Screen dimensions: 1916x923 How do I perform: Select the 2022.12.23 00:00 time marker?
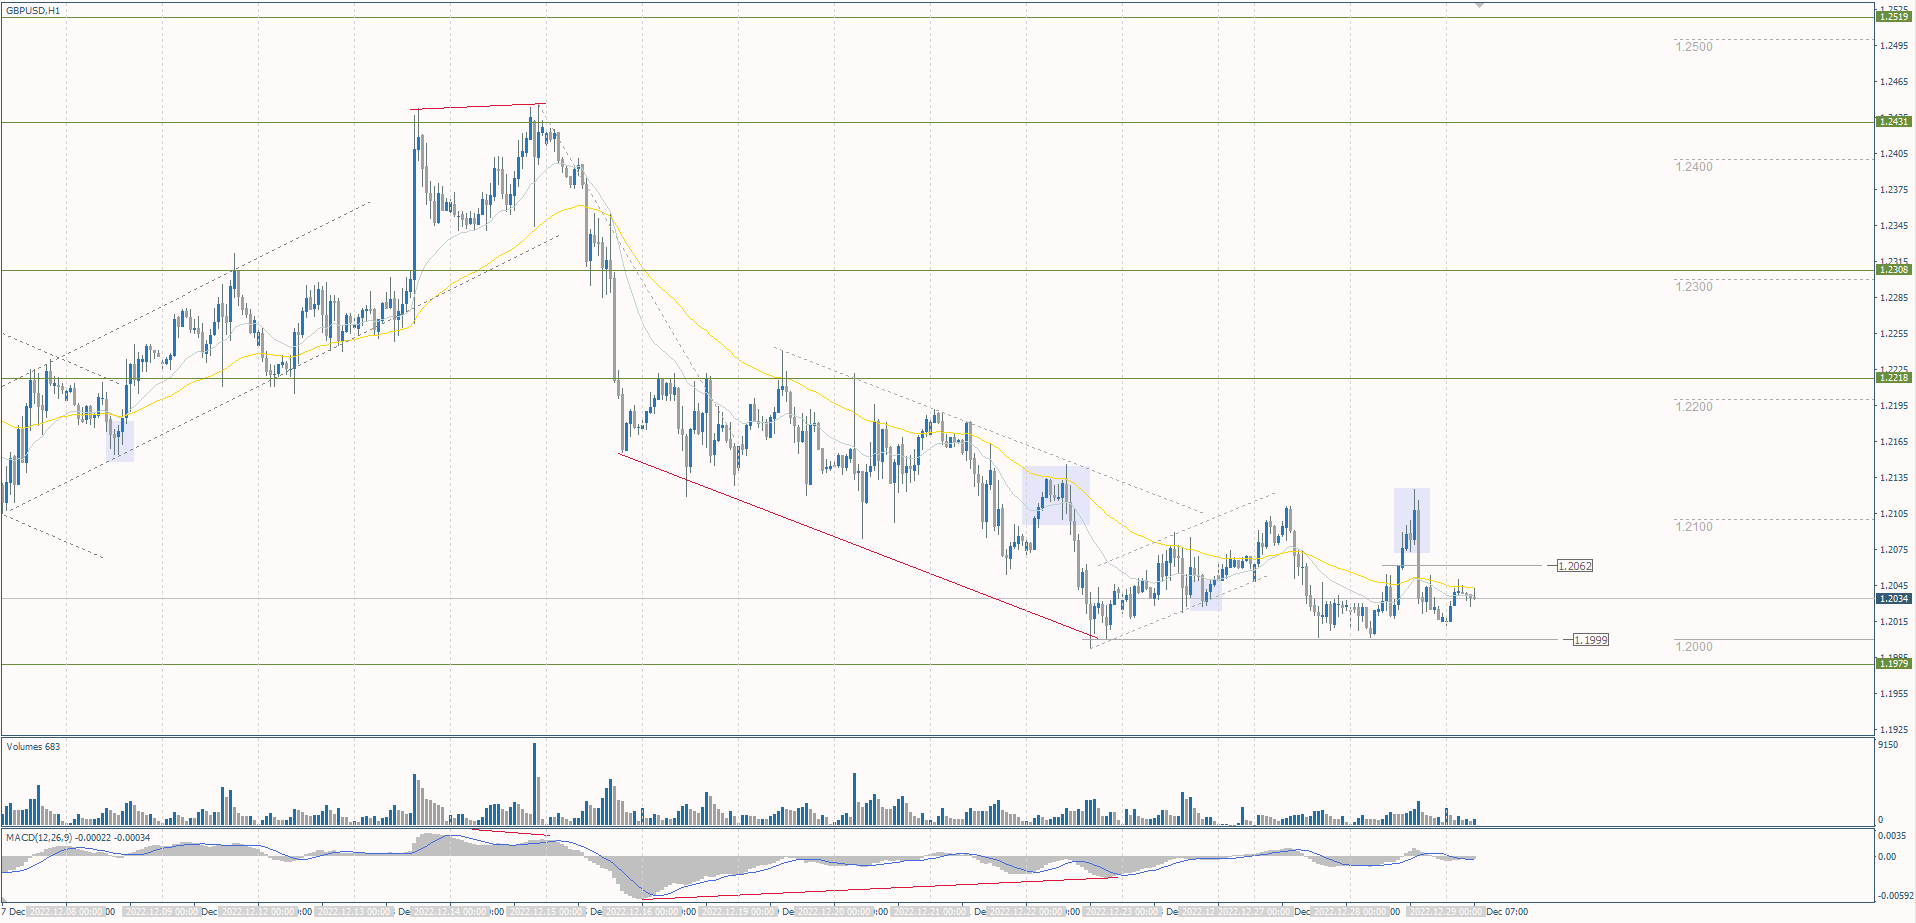point(1122,912)
